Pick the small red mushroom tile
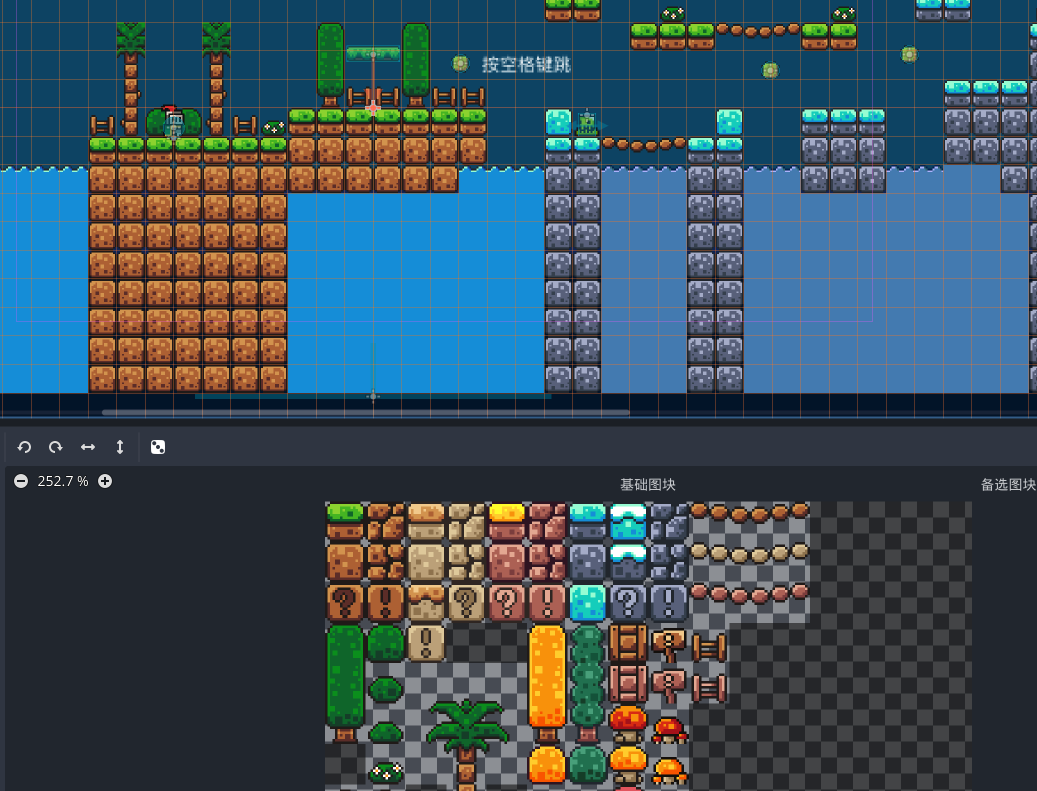This screenshot has height=791, width=1037. pos(669,730)
